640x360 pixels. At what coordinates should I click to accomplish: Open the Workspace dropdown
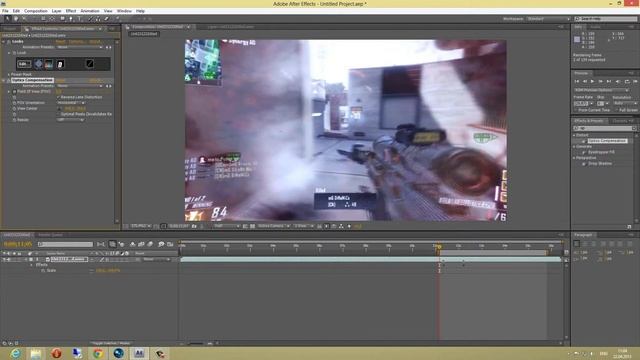tap(548, 19)
